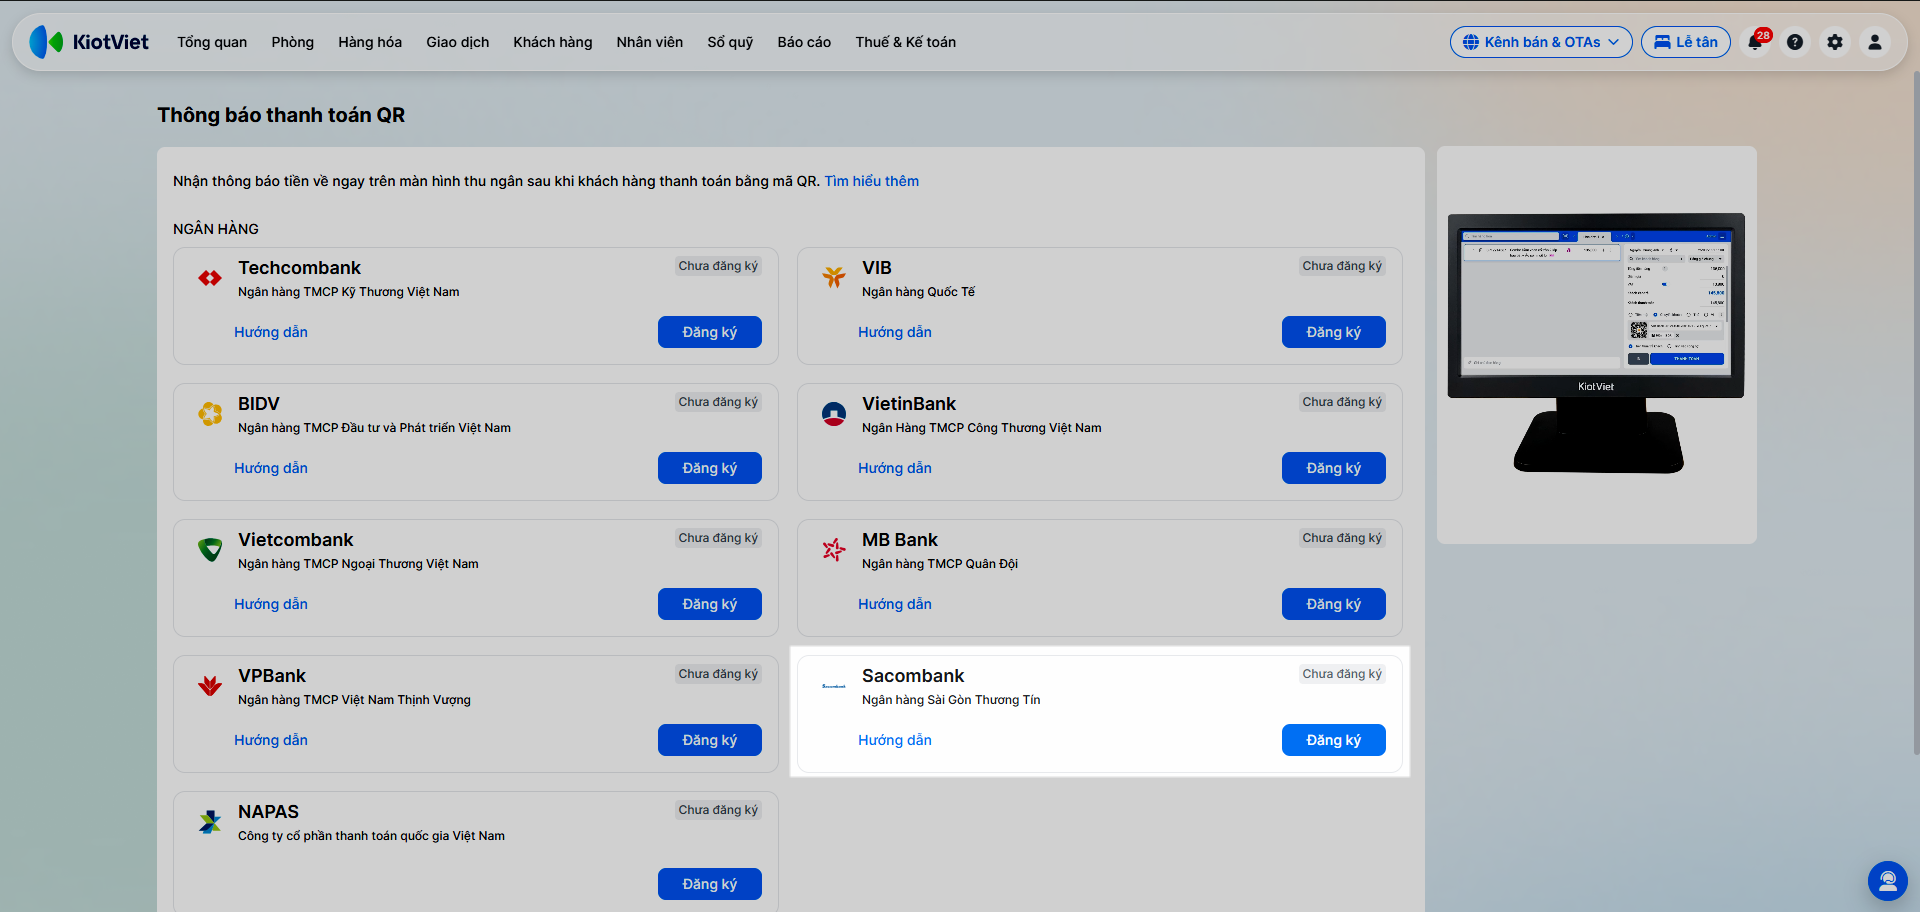Open the Phòng menu
1920x912 pixels.
pyautogui.click(x=293, y=42)
